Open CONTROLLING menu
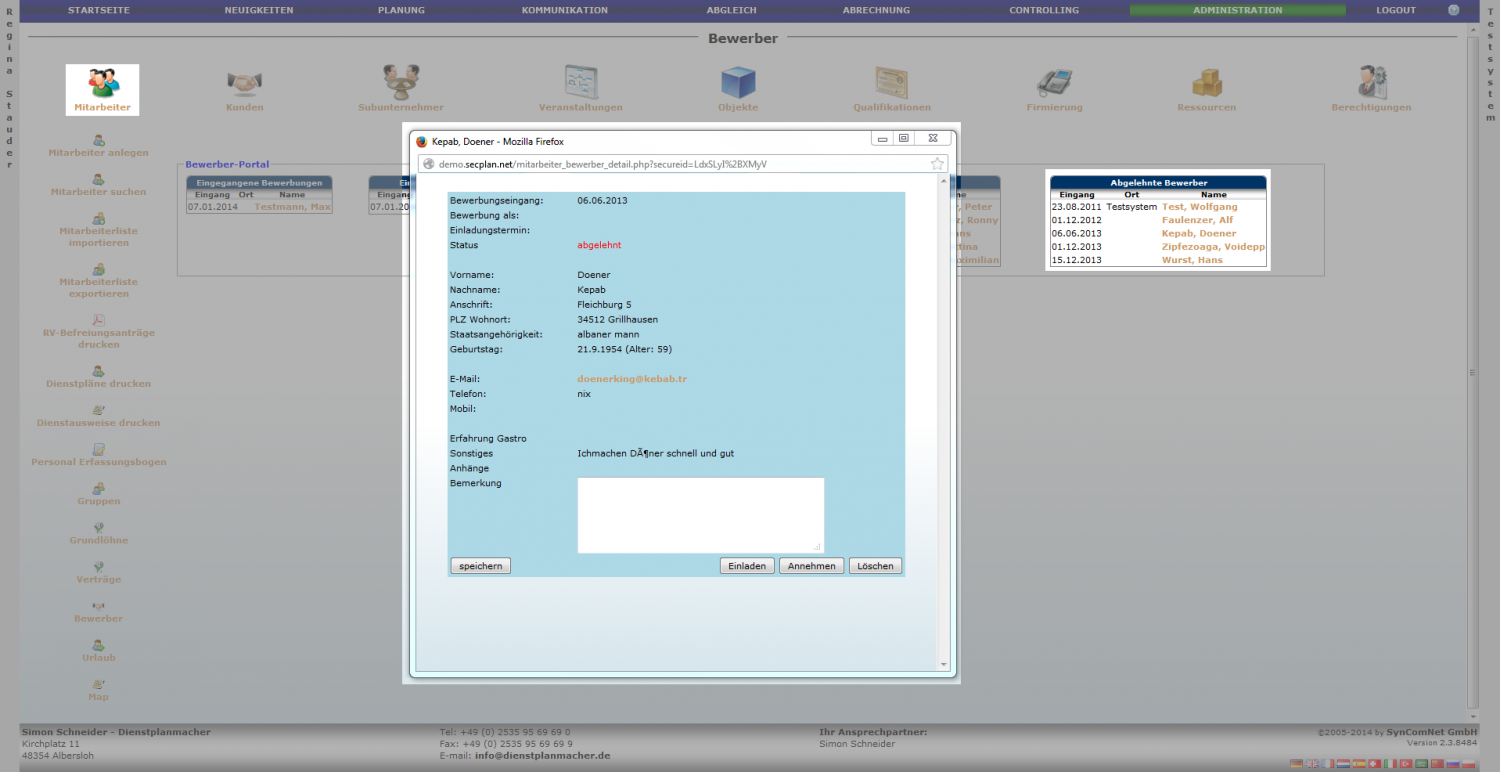Viewport: 1500px width, 772px height. [1044, 10]
